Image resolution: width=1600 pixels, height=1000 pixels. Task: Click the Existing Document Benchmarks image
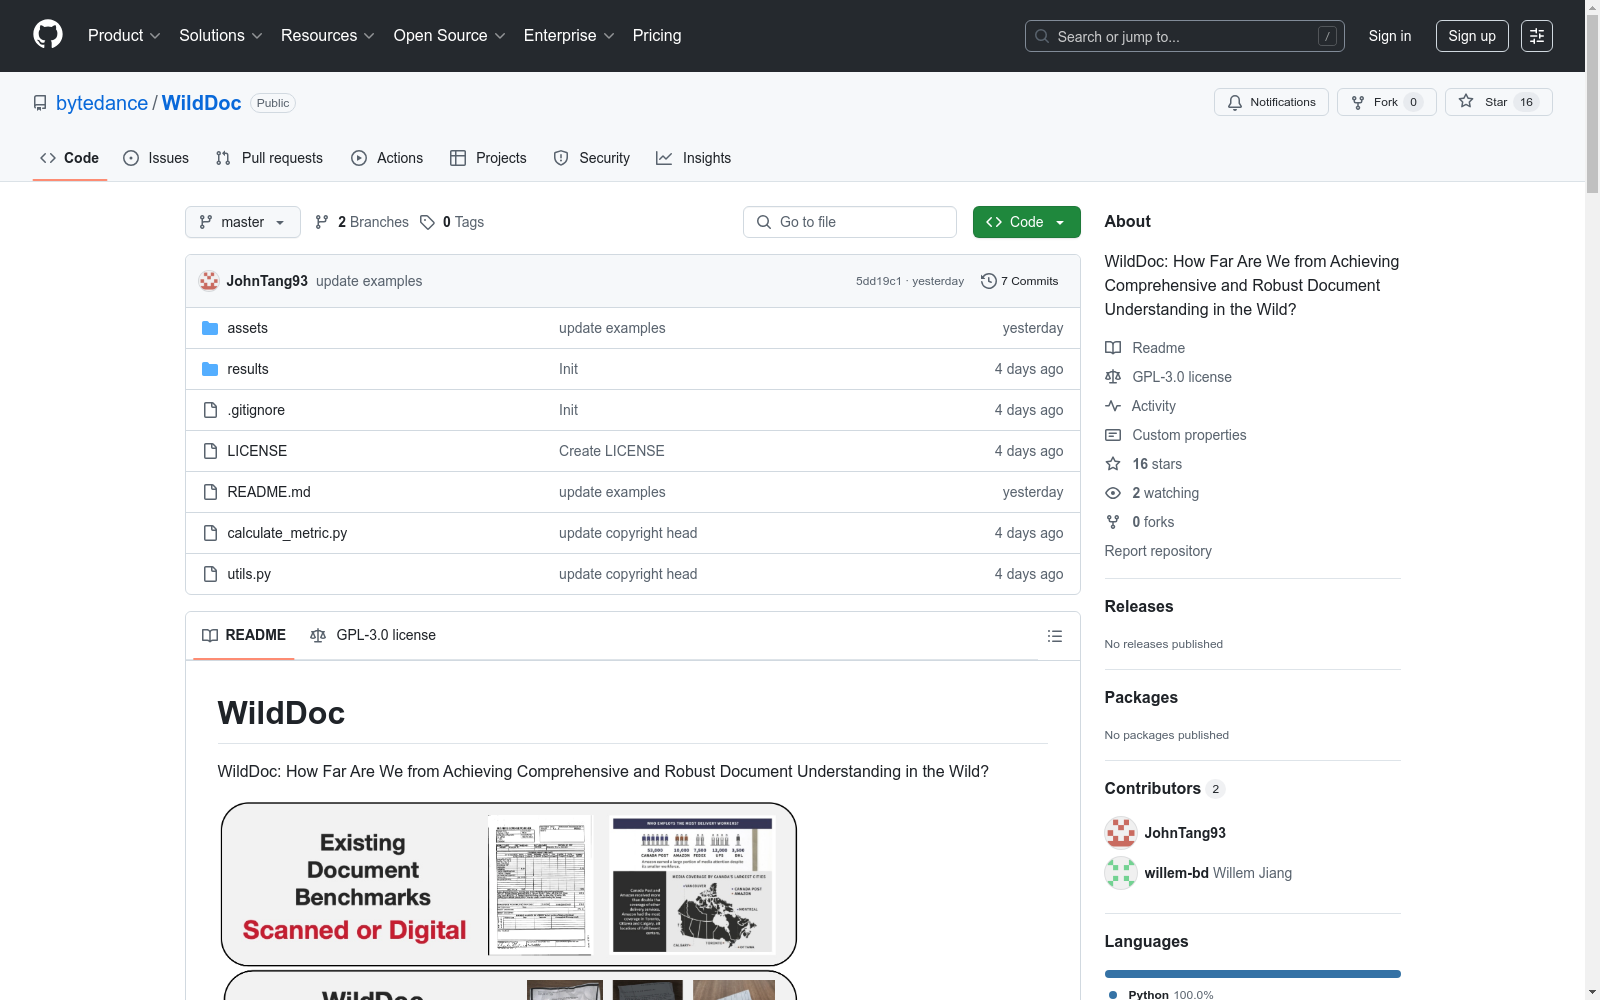(x=509, y=885)
